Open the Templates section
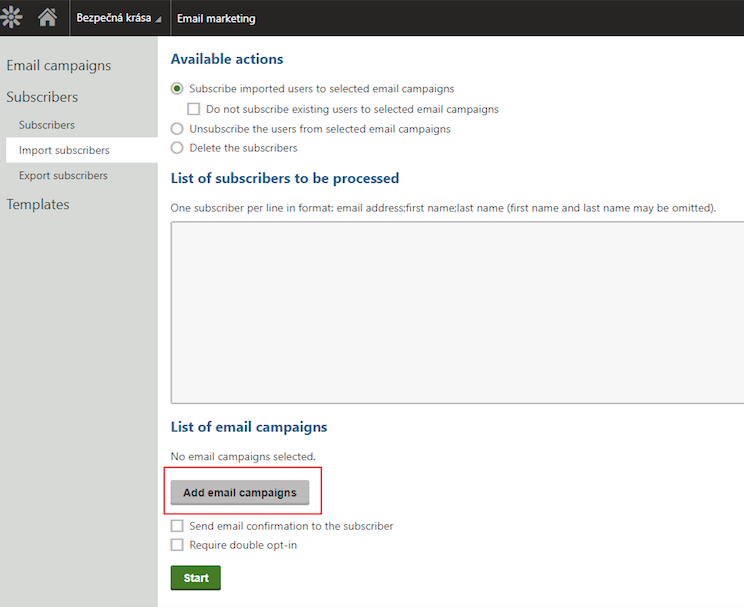Viewport: 744px width, 607px height. tap(38, 204)
